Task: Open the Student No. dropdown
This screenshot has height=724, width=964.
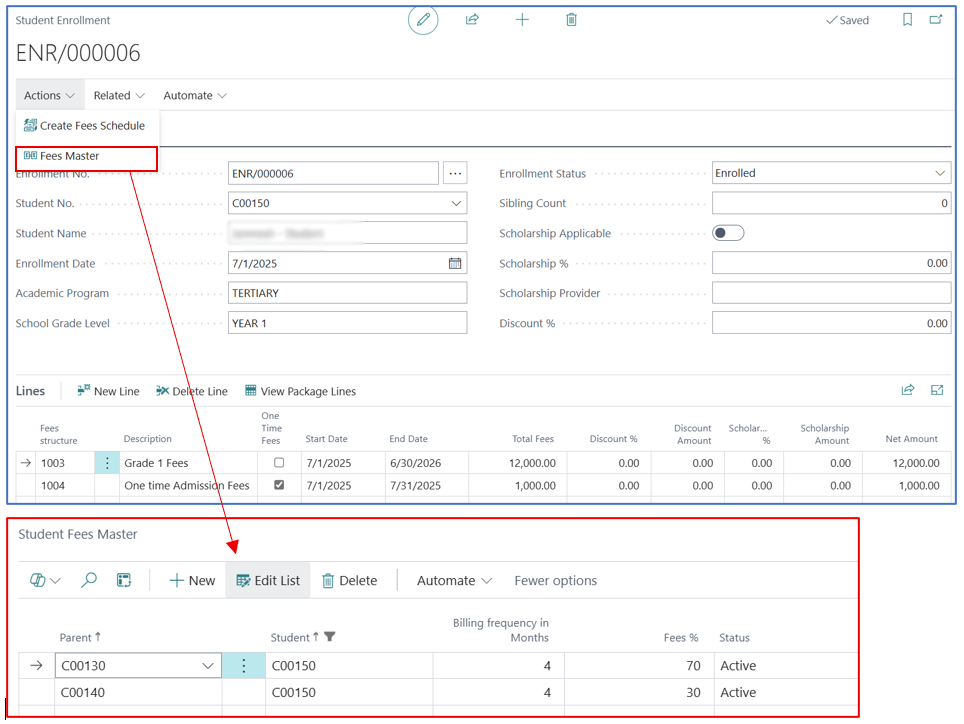Action: tap(456, 203)
